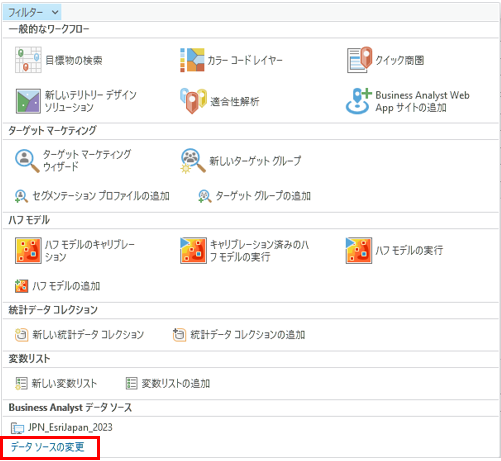Viewport: 501px width, 461px height.
Task: Select the カラー コード レイヤー icon
Action: [x=192, y=60]
